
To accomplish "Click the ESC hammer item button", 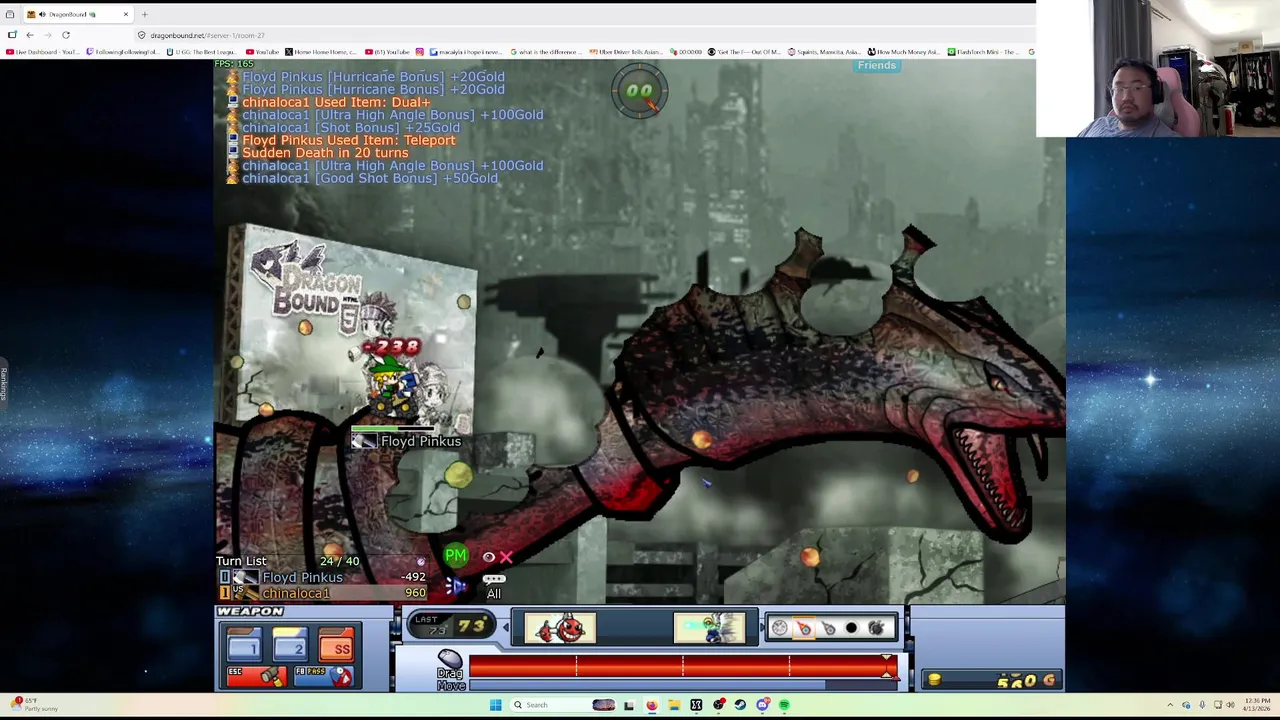I will (256, 676).
